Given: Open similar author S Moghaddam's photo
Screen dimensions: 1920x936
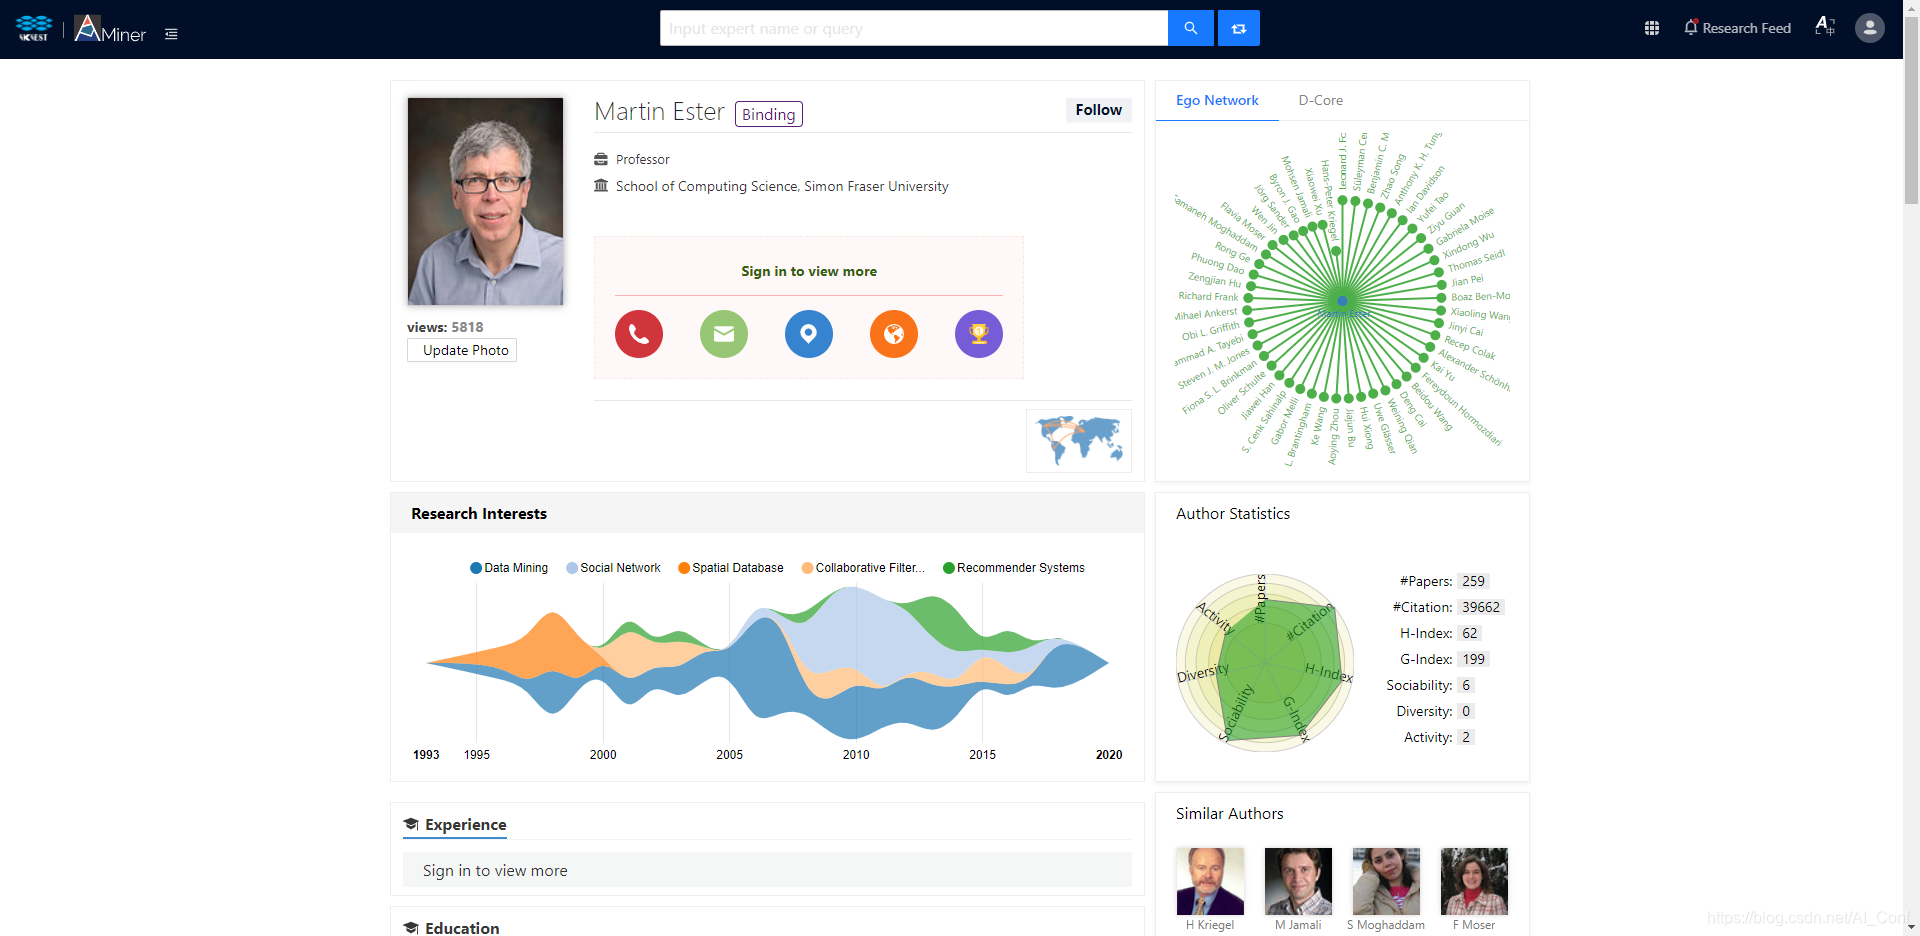Looking at the screenshot, I should tap(1386, 881).
